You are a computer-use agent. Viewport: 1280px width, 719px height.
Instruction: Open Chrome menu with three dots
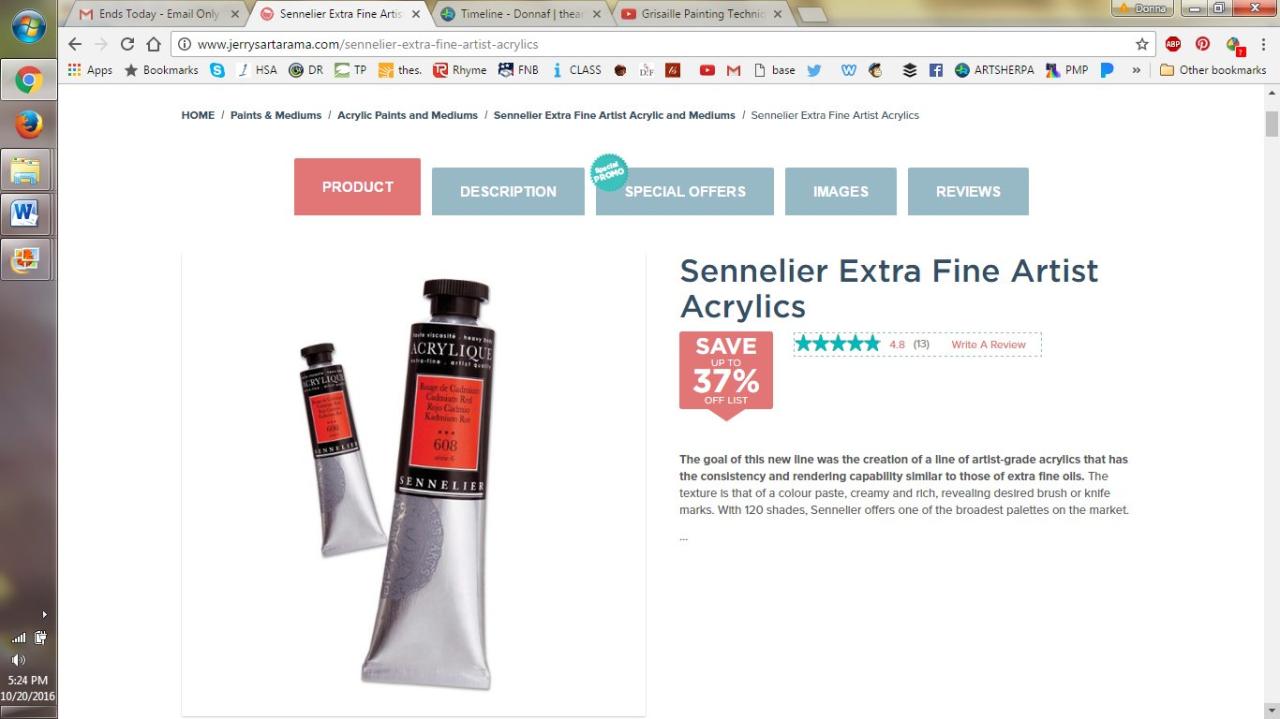click(x=1261, y=44)
